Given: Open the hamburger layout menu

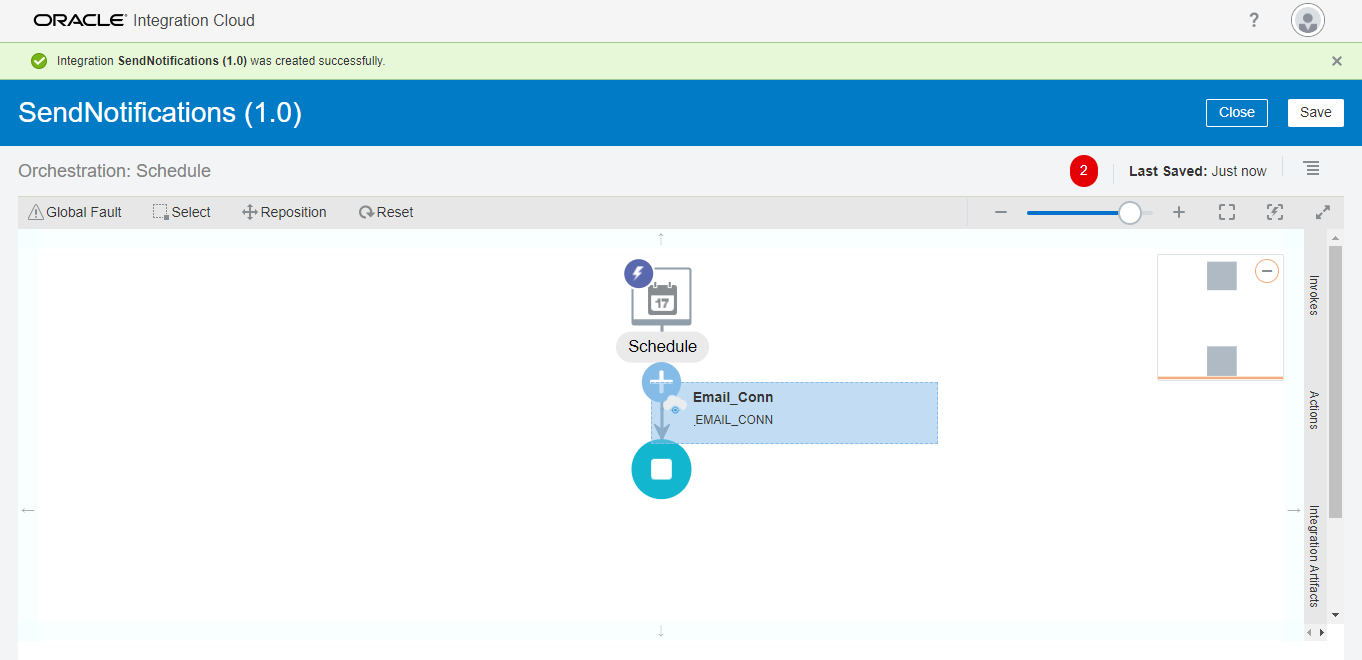Looking at the screenshot, I should (1311, 168).
